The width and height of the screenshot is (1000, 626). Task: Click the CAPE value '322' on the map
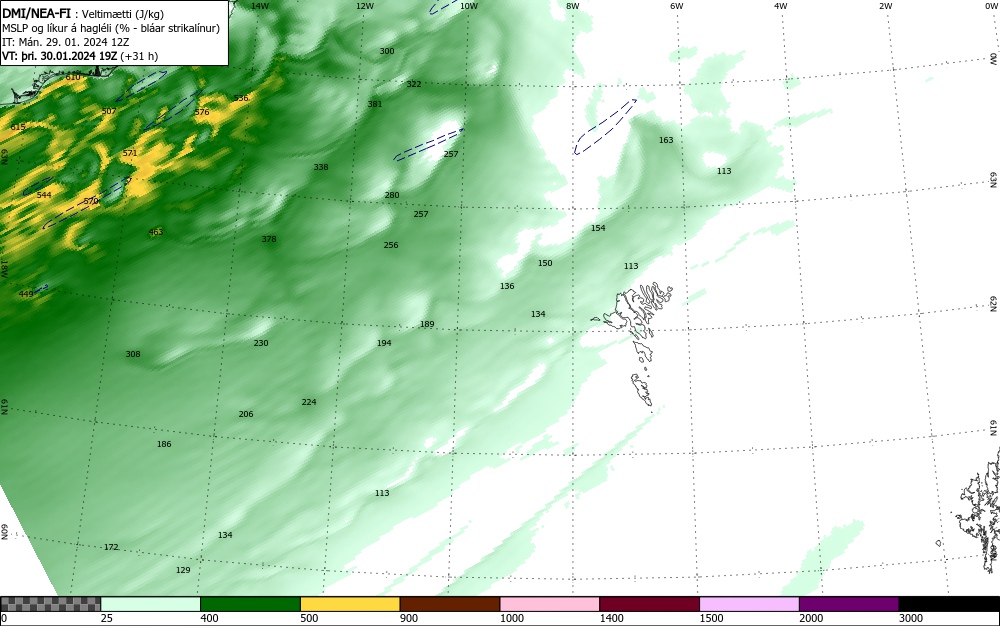pos(413,84)
